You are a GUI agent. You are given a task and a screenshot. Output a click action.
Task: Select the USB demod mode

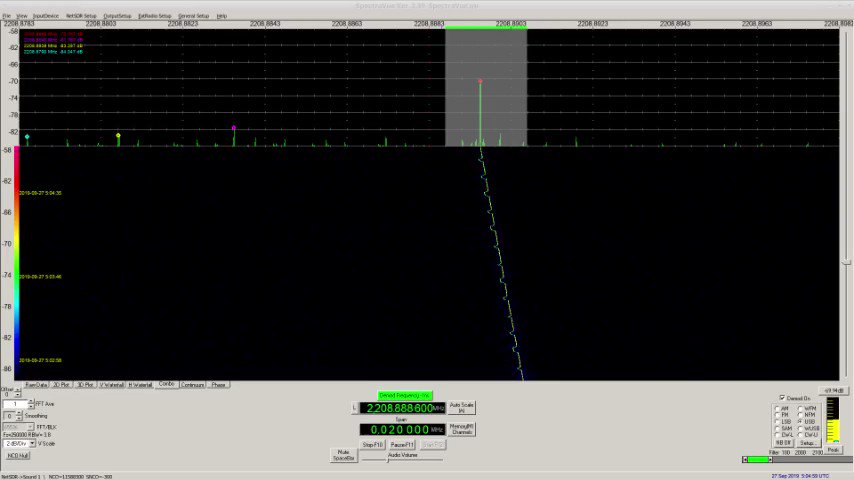coord(801,422)
